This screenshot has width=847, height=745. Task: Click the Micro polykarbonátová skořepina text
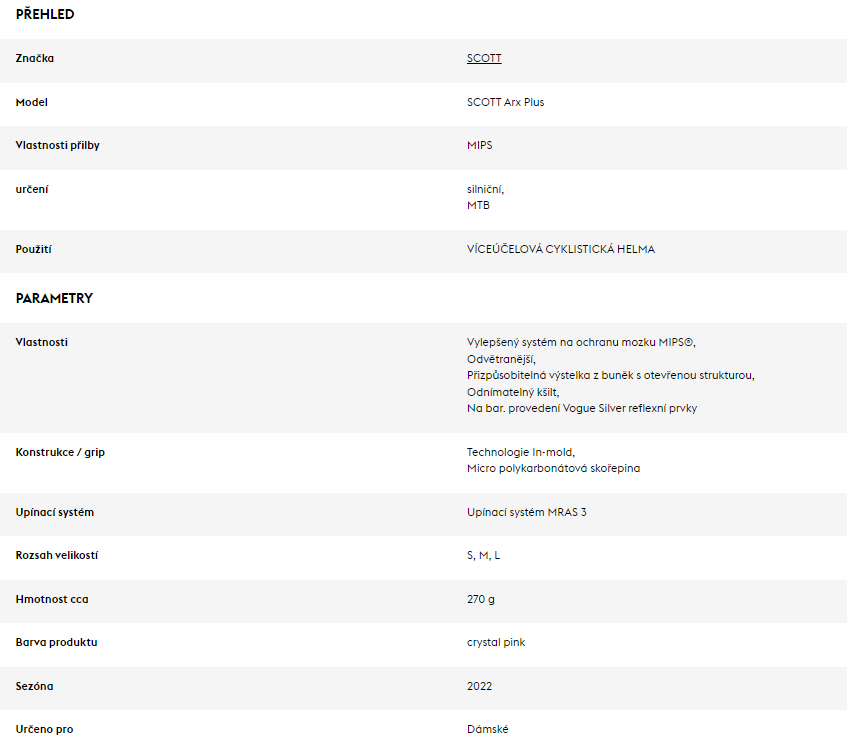tap(553, 468)
